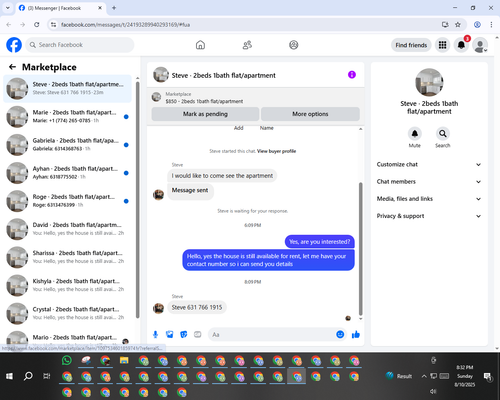This screenshot has height=400, width=500.
Task: Open Mario conversation in list
Action: coord(67,338)
